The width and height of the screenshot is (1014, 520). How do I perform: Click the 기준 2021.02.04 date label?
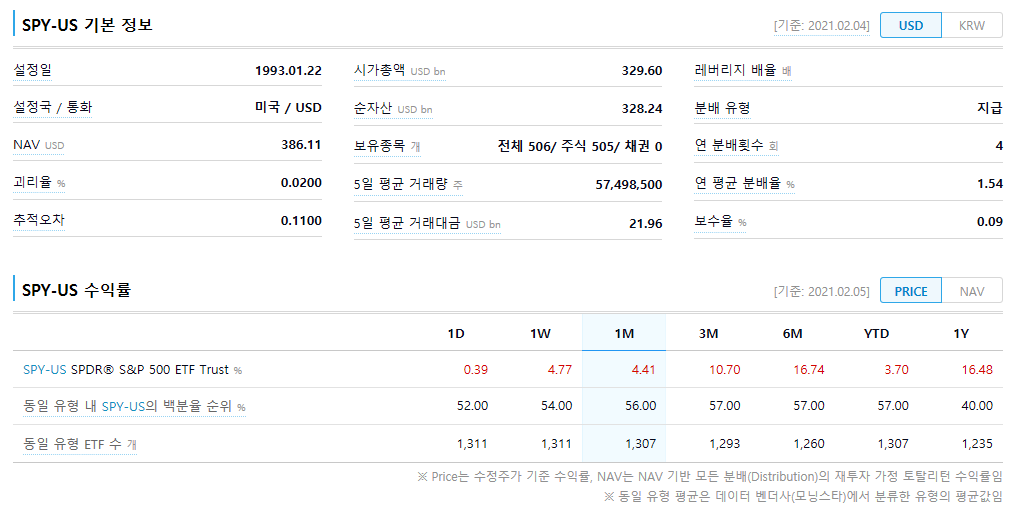[x=821, y=26]
